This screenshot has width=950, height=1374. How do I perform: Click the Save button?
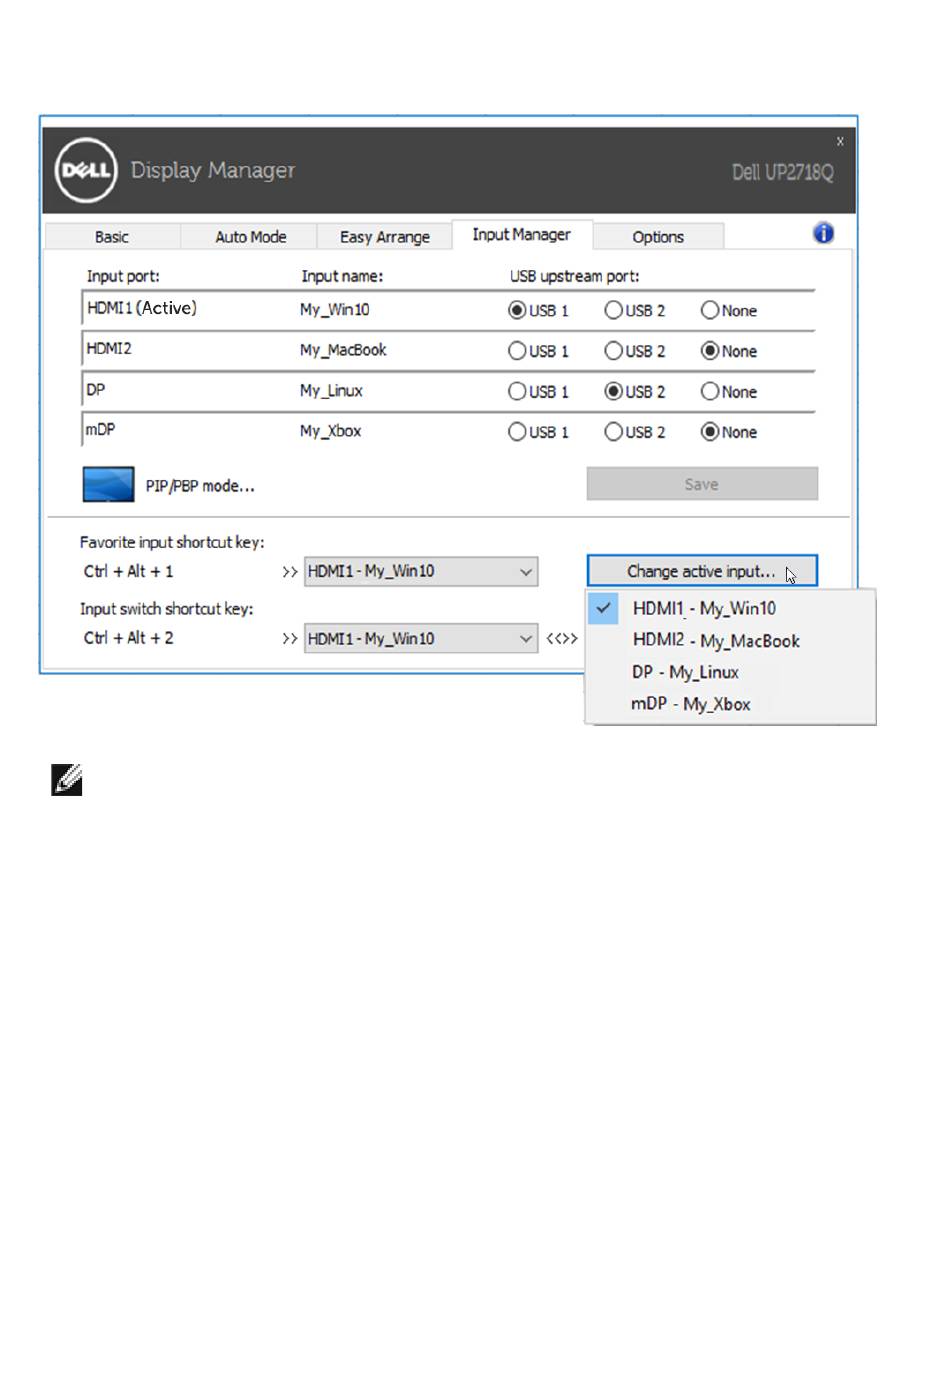(702, 484)
